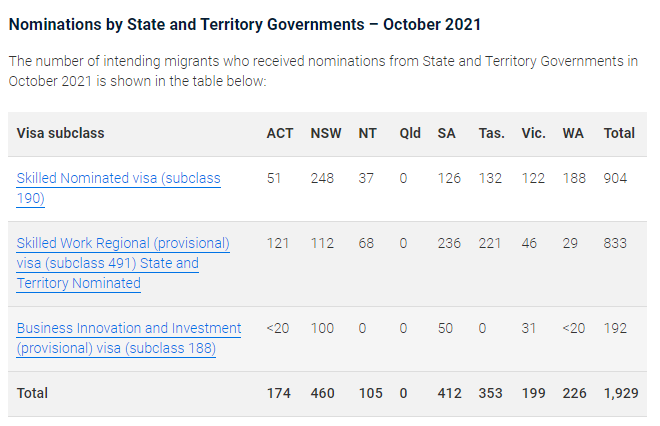The height and width of the screenshot is (426, 660).
Task: Click the WA column header
Action: tap(574, 133)
